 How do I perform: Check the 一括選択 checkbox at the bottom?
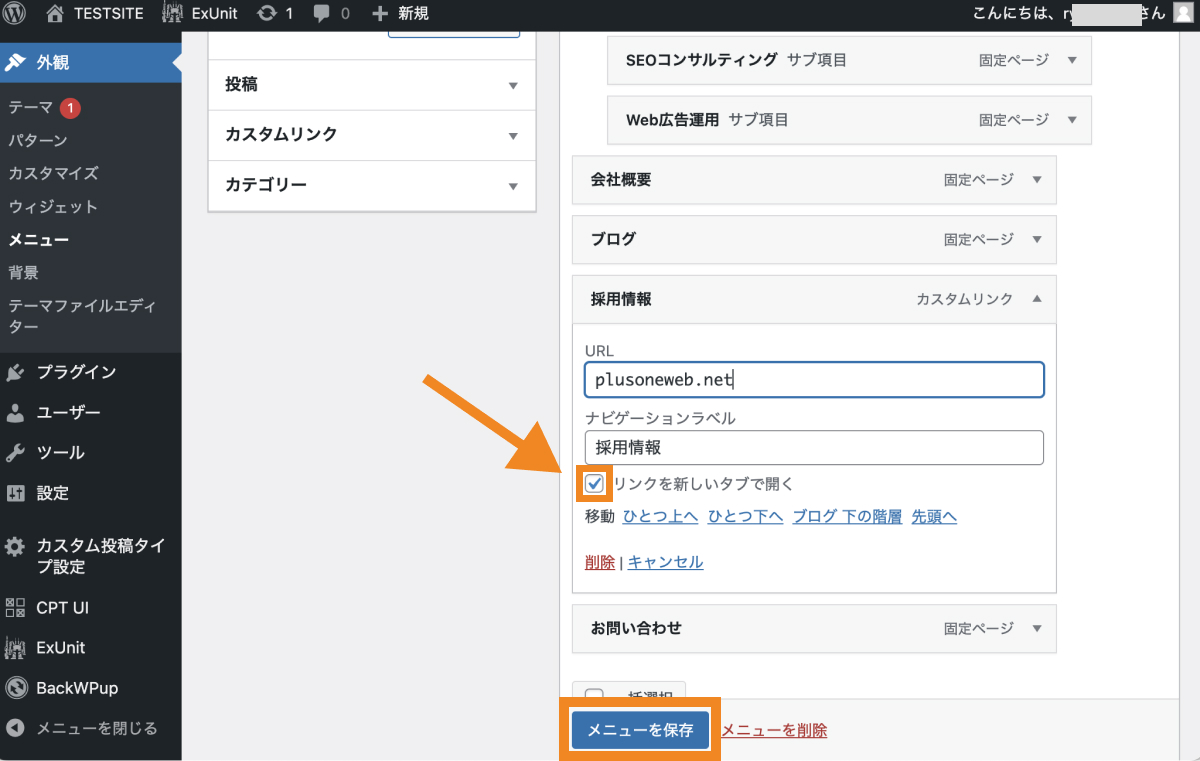(x=595, y=695)
